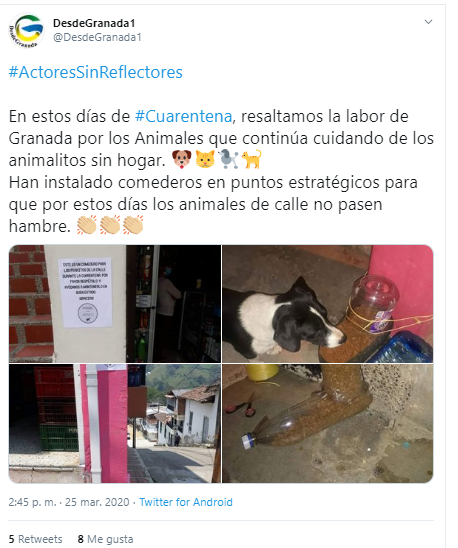
Task: Open the DesdeGranada1 profile avatar
Action: coord(26,30)
